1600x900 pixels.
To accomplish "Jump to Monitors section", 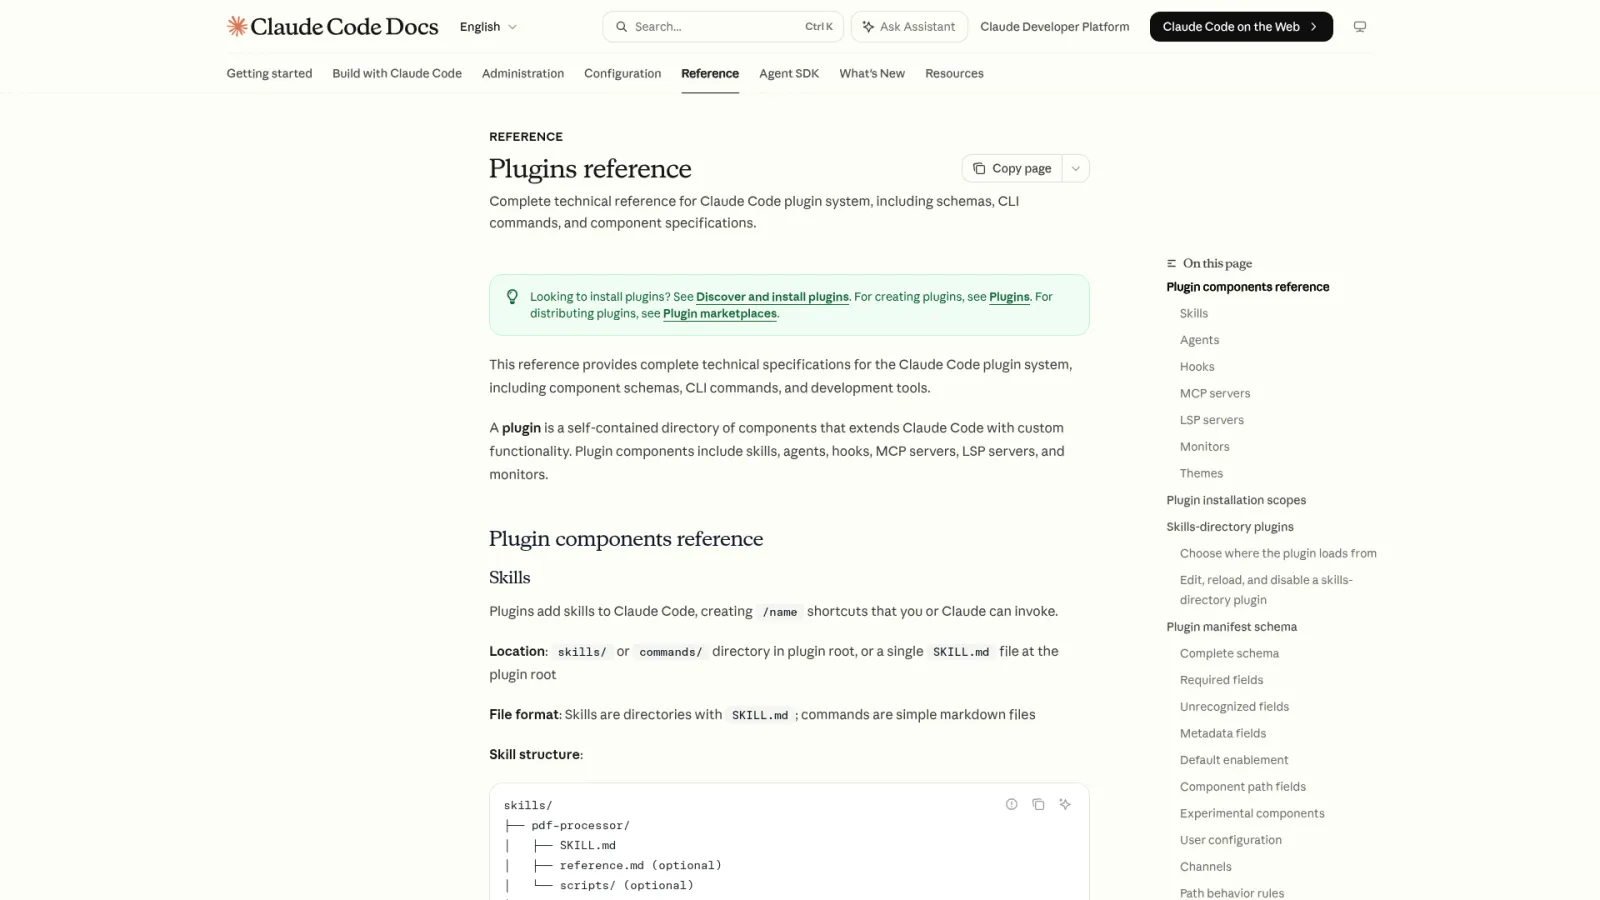I will tap(1204, 447).
